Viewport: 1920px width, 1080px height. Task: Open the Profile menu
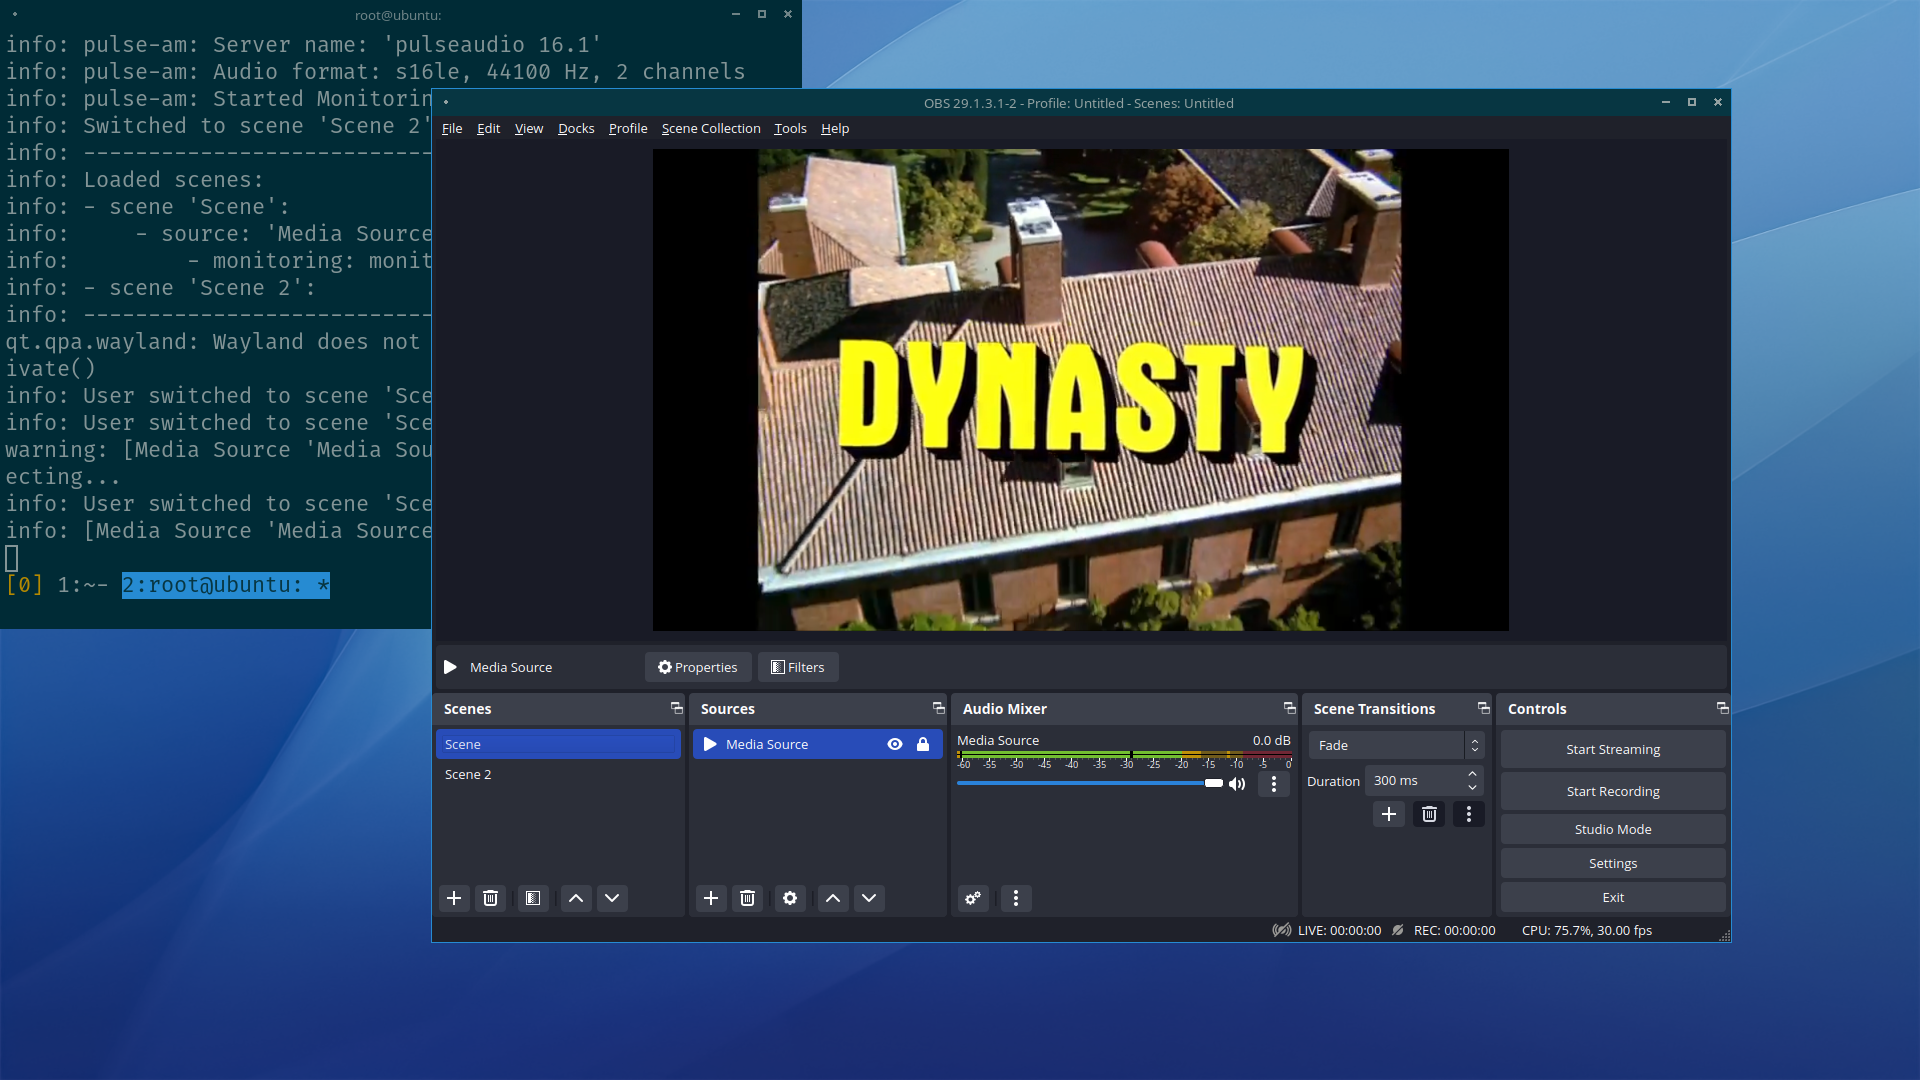click(628, 128)
